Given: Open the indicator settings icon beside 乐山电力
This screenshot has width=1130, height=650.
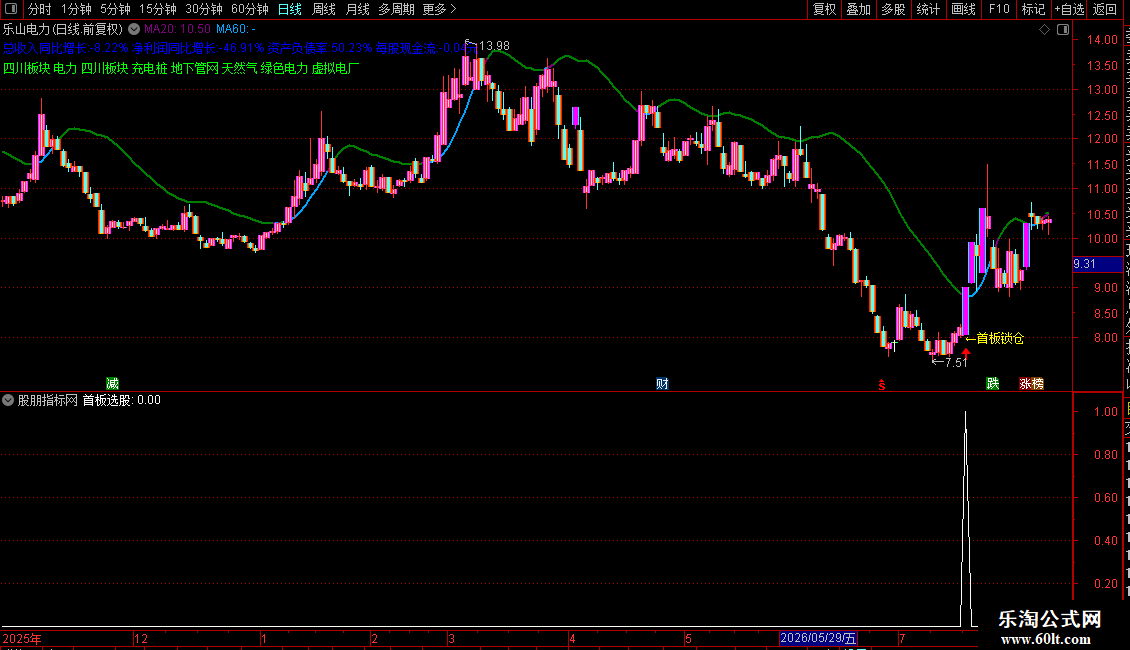Looking at the screenshot, I should point(134,29).
